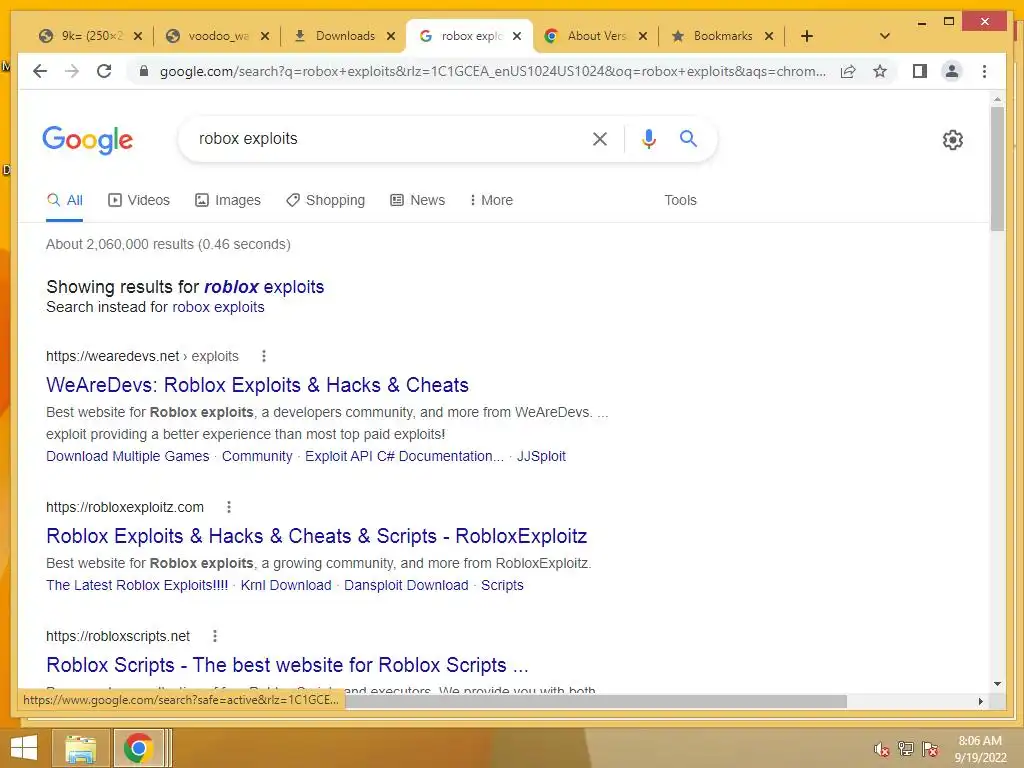Click the address bar URL
Screen dimensions: 1024x768
[x=493, y=71]
